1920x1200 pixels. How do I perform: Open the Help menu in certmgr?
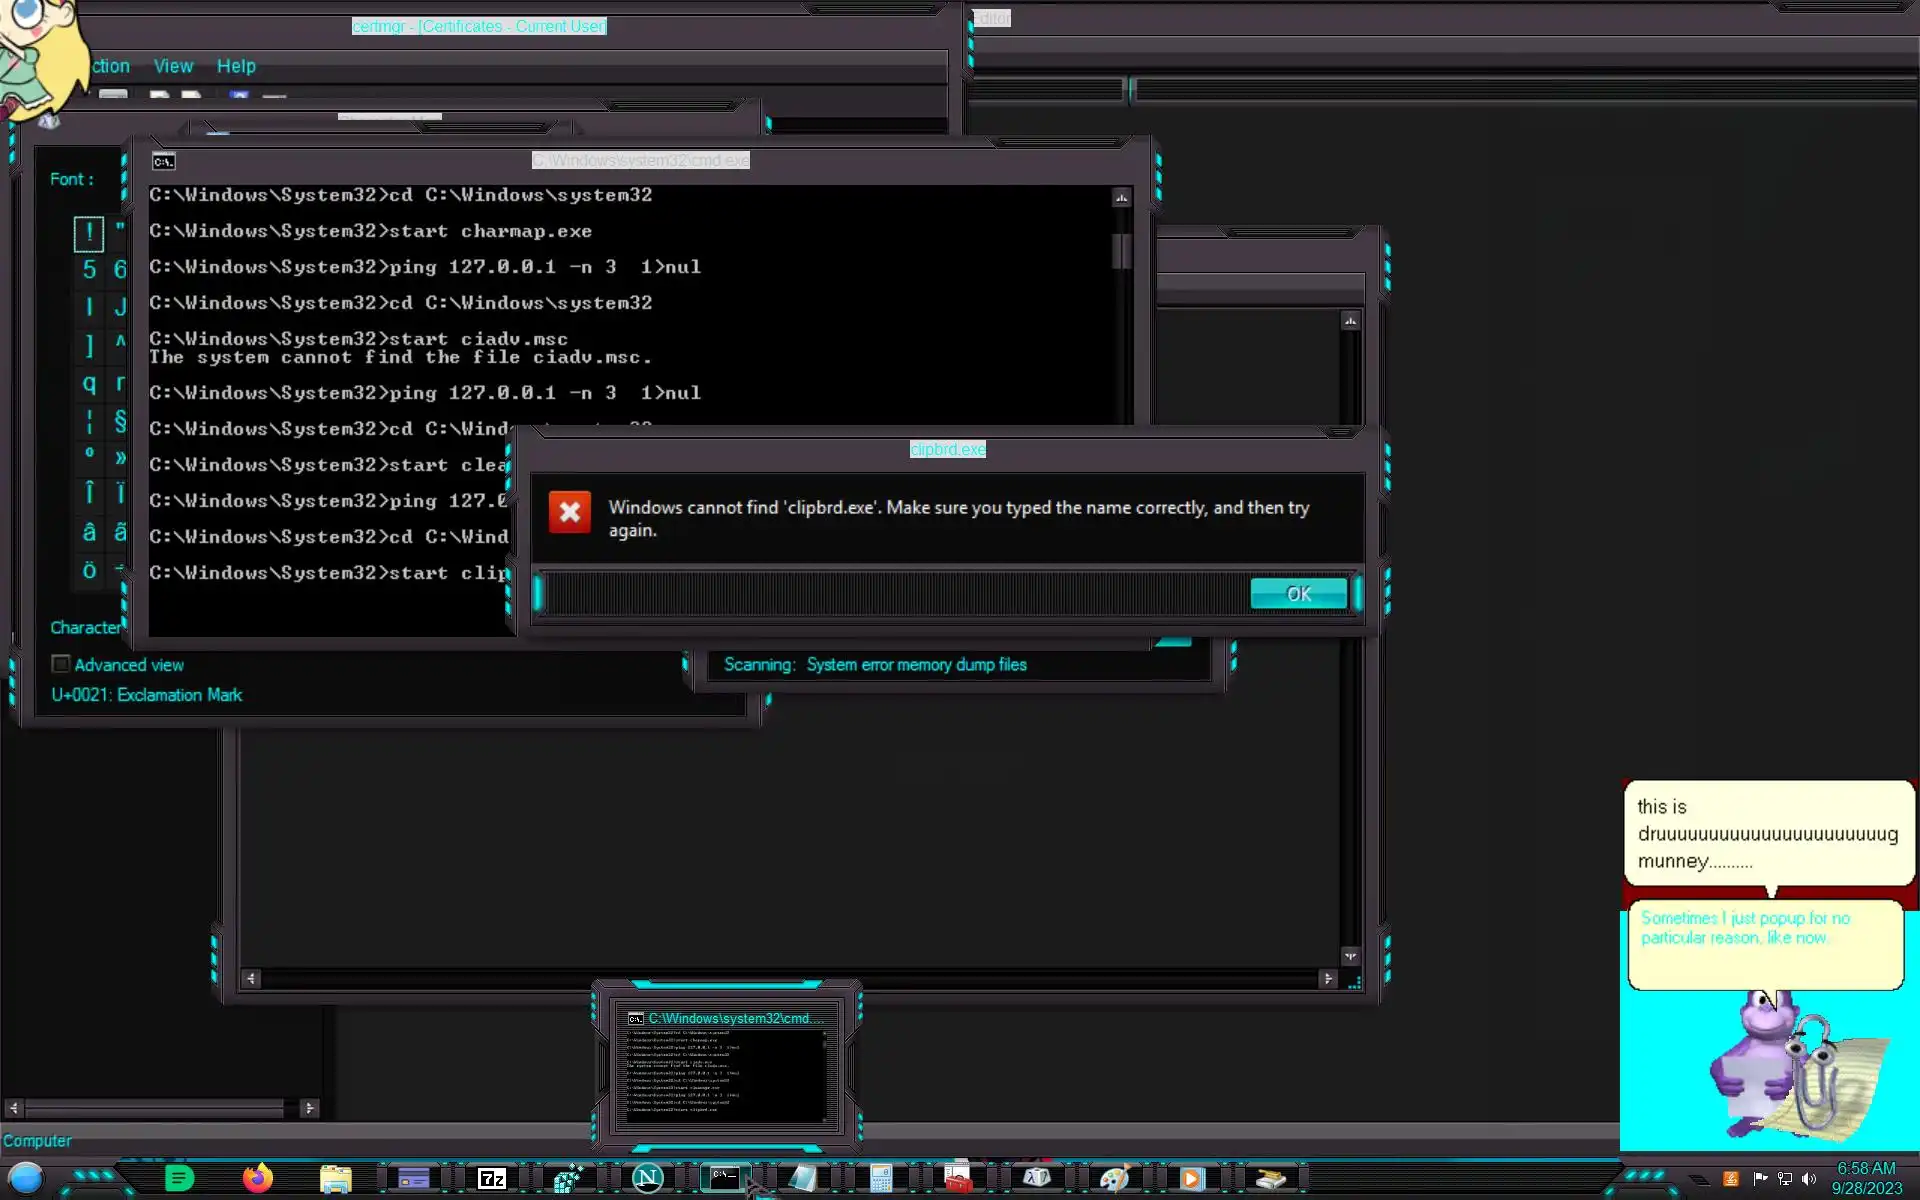click(x=236, y=66)
